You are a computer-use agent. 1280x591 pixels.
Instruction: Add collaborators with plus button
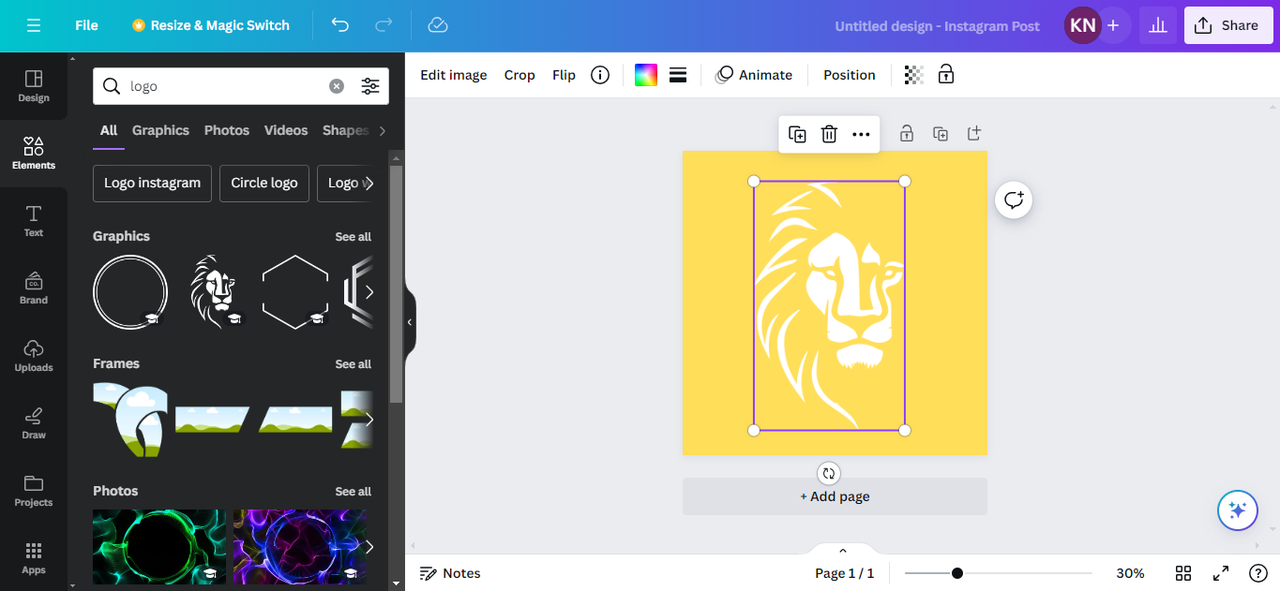pos(1113,25)
